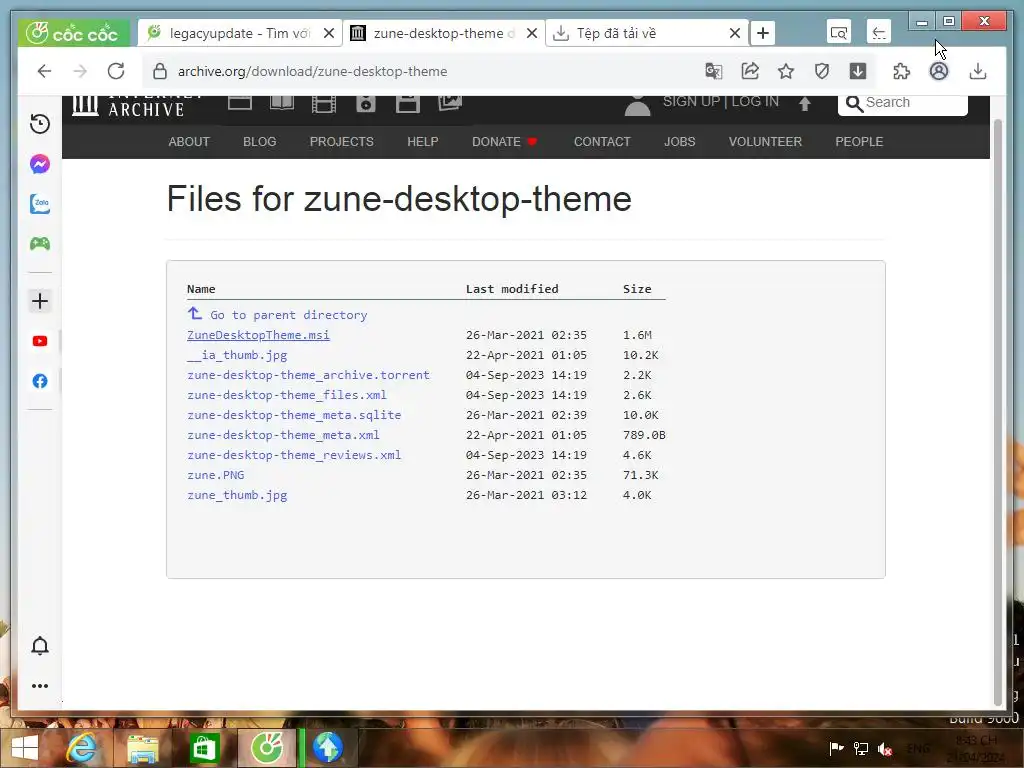The height and width of the screenshot is (768, 1024).
Task: Open Messenger in the sidebar
Action: [x=40, y=163]
